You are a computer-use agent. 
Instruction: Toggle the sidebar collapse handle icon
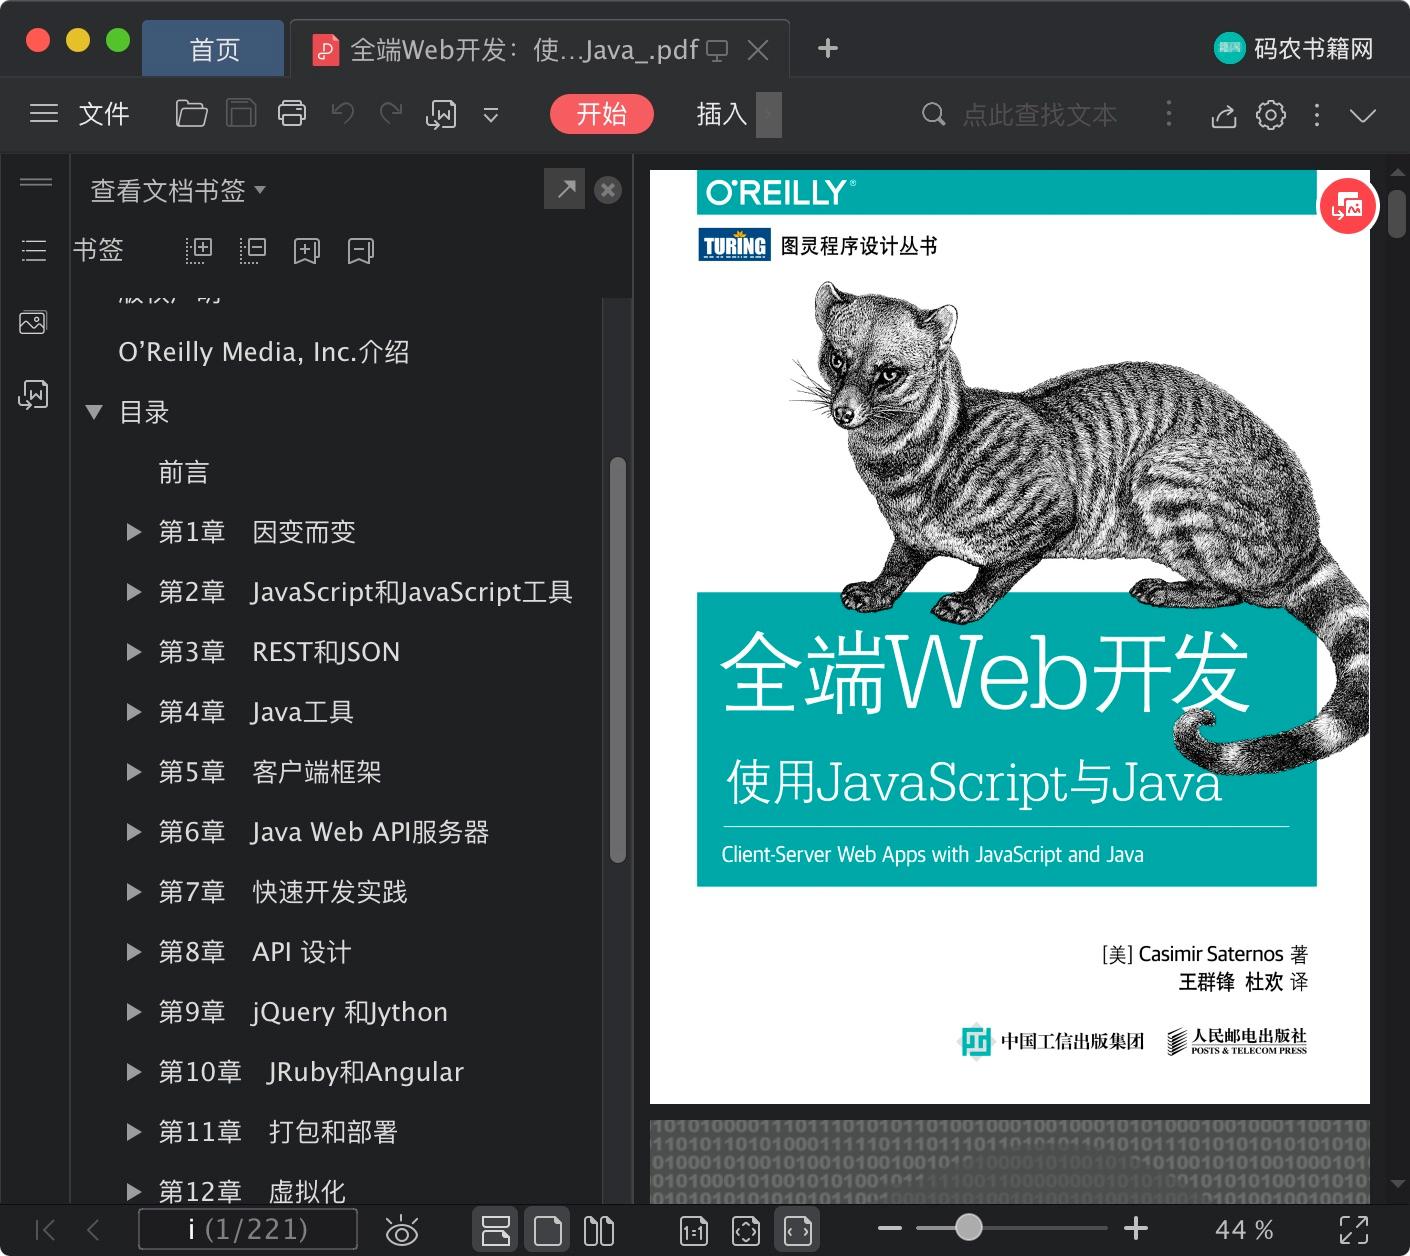36,182
